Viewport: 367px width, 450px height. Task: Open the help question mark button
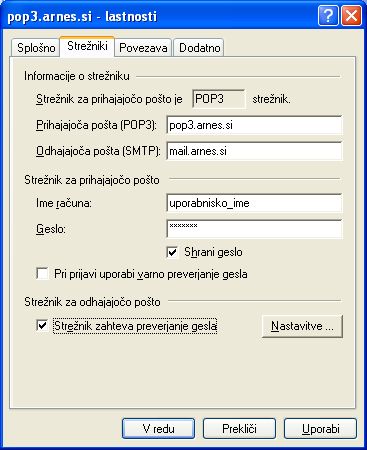[x=328, y=16]
